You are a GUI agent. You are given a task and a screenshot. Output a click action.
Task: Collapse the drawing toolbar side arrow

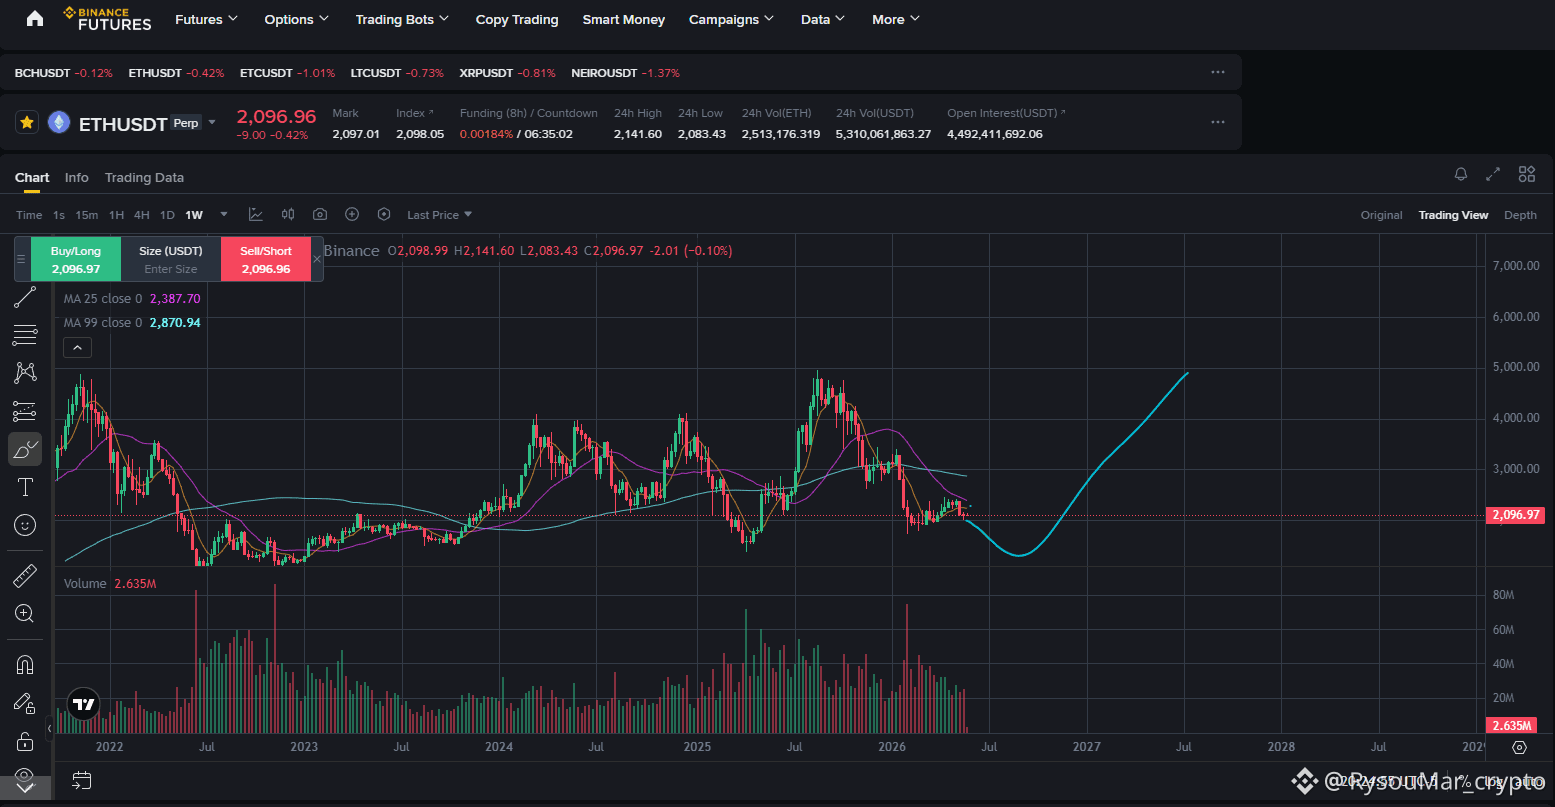pyautogui.click(x=50, y=729)
